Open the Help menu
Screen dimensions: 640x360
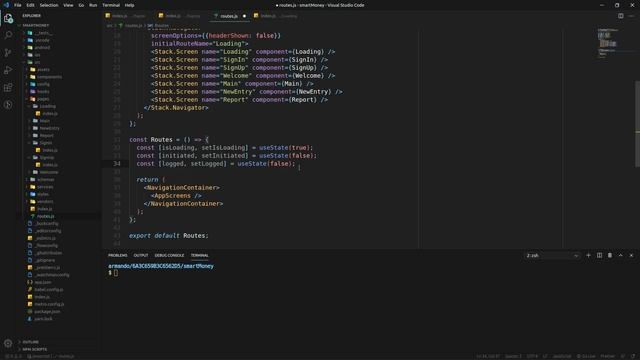[x=129, y=5]
